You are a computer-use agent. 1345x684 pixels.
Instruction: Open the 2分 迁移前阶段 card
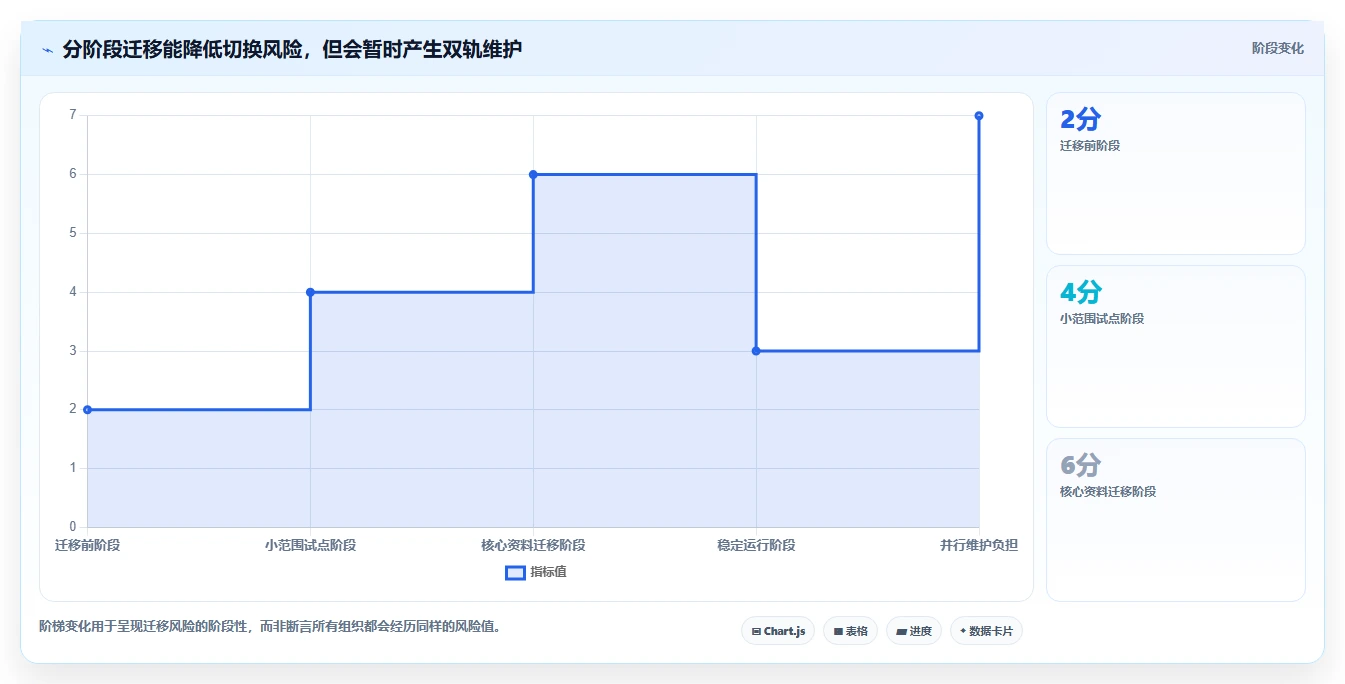tap(1176, 174)
